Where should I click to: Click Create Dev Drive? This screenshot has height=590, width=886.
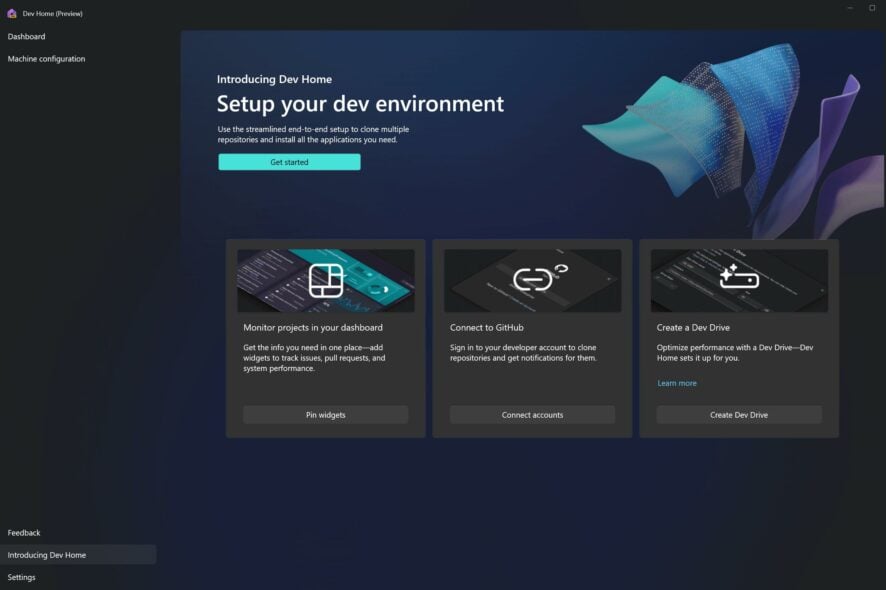[x=738, y=414]
